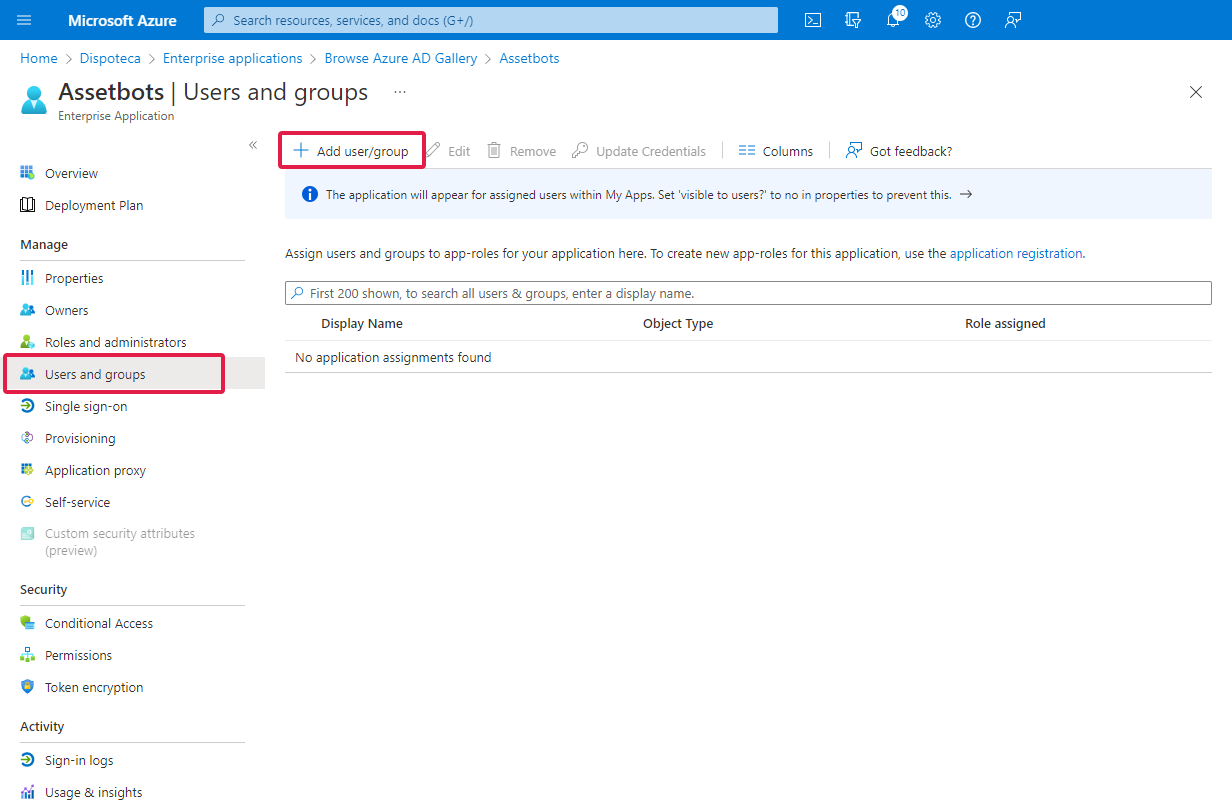Click the arrow in the info banner
The image size is (1232, 800).
click(x=966, y=194)
